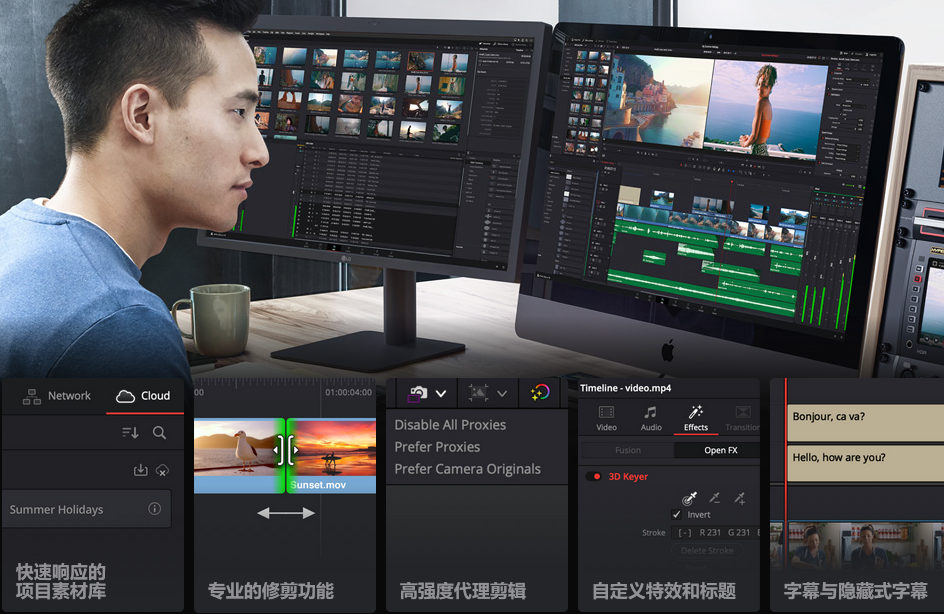Select the 3D Keyer eyedropper tool
Image resolution: width=944 pixels, height=614 pixels.
pos(690,497)
